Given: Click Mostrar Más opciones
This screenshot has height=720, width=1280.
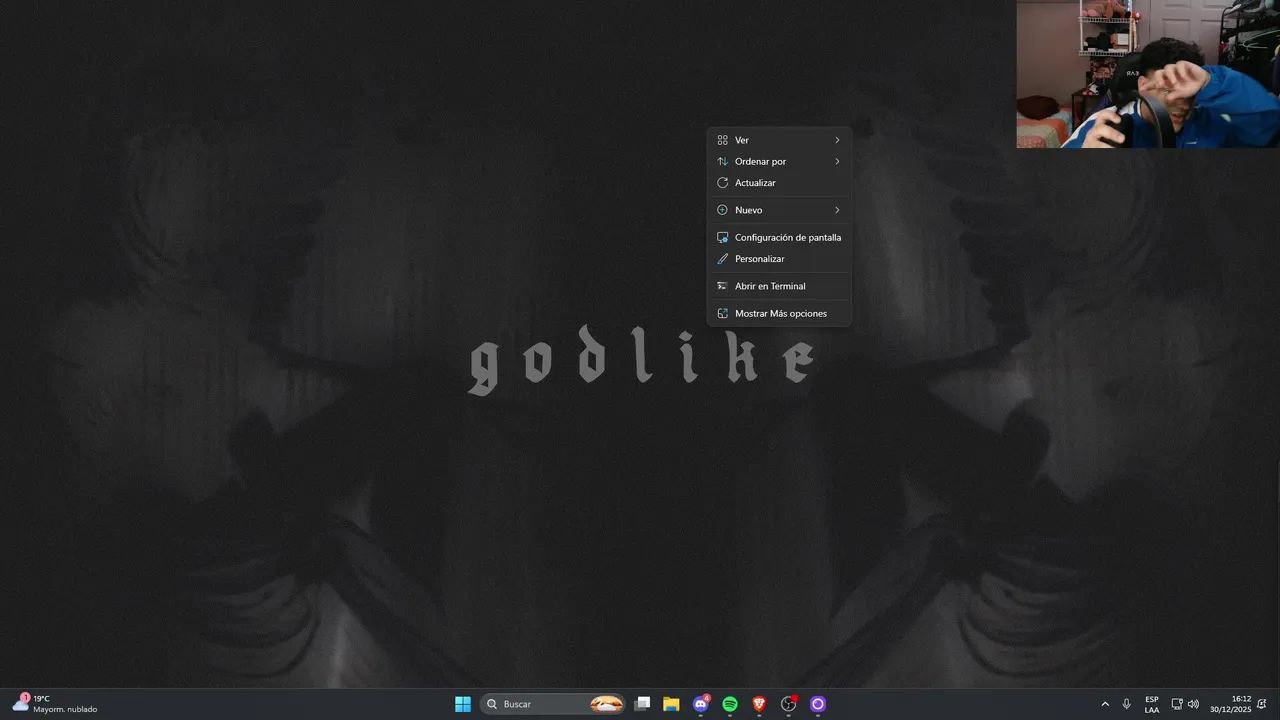Looking at the screenshot, I should 779,313.
